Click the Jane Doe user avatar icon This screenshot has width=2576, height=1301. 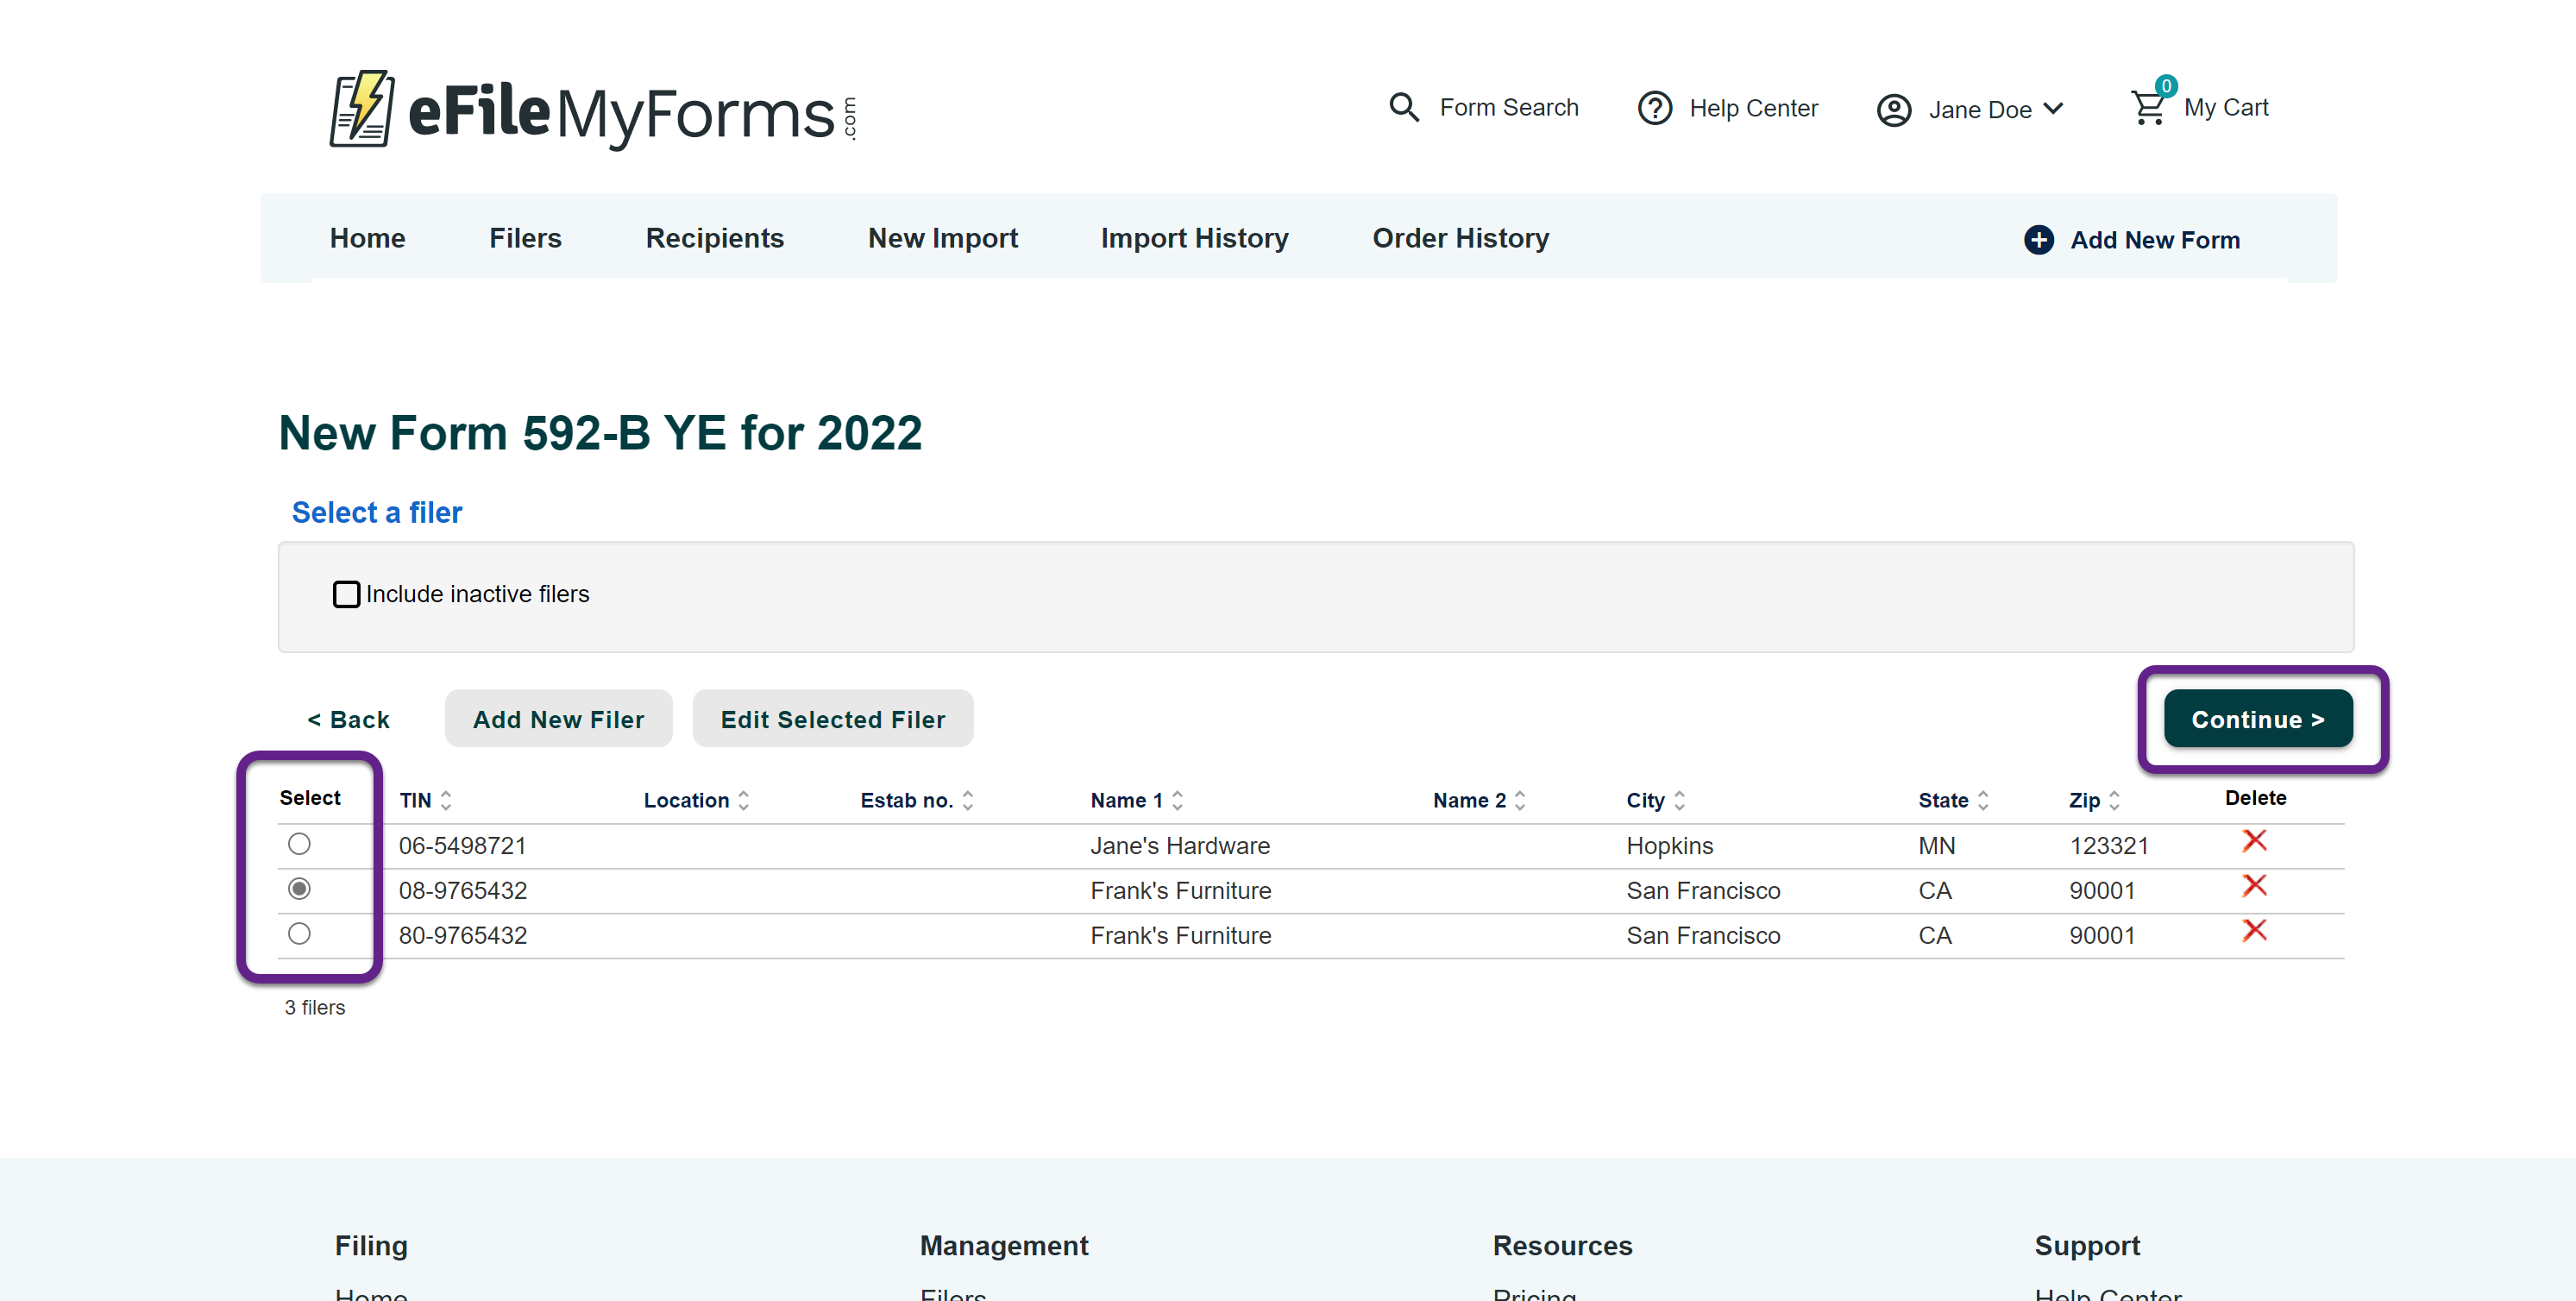point(1893,109)
